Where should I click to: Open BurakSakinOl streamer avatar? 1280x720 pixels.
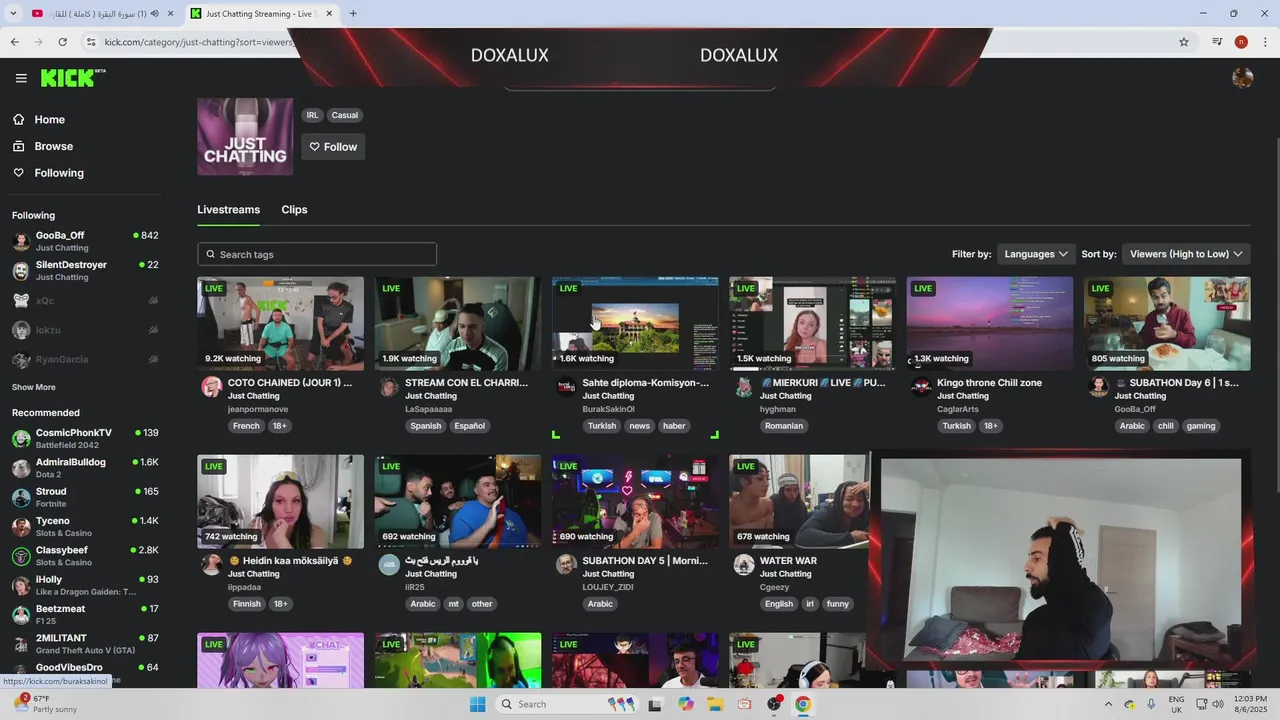566,388
